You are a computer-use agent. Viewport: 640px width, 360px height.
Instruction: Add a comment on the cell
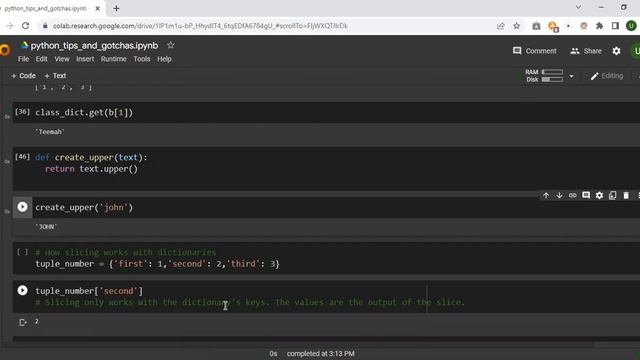coord(586,196)
